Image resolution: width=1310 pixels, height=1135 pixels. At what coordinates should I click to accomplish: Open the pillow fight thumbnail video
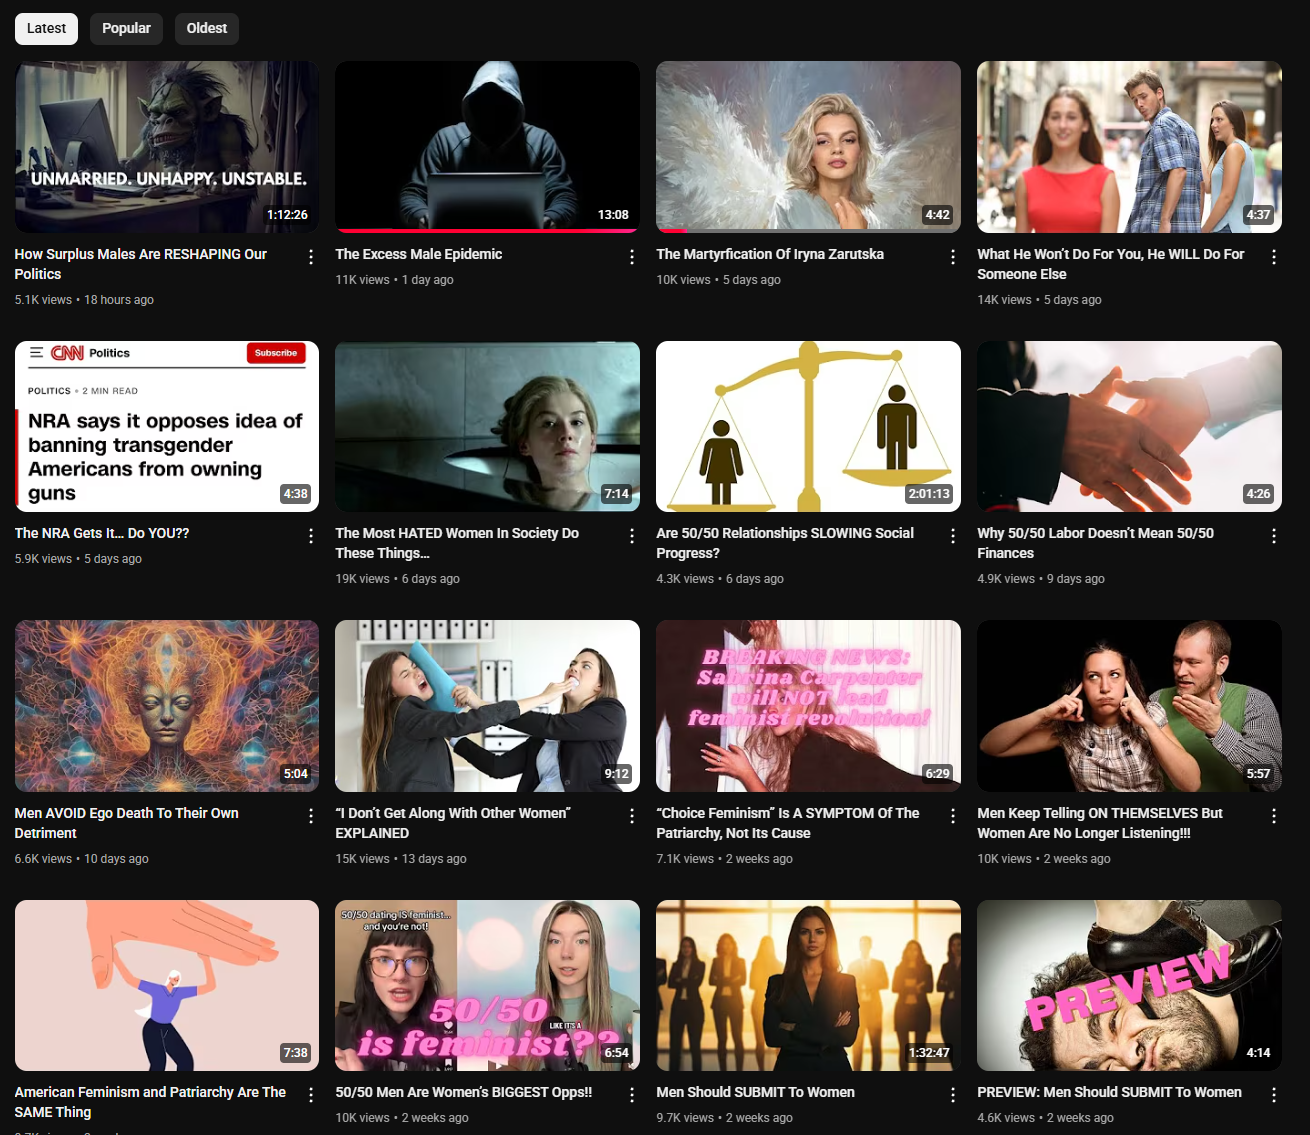(x=487, y=706)
